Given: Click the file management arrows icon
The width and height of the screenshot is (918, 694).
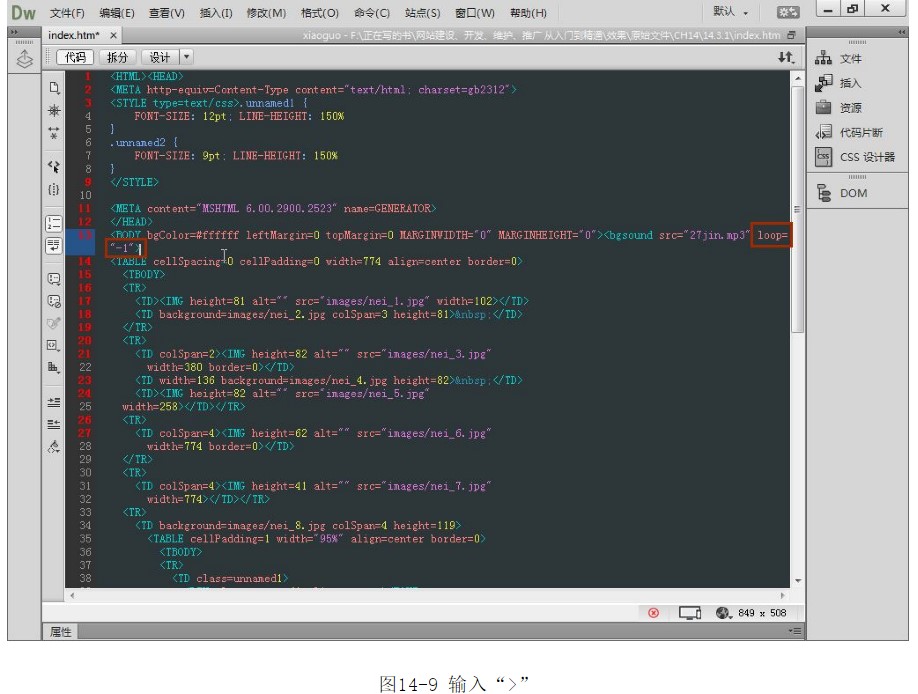Looking at the screenshot, I should pos(786,58).
